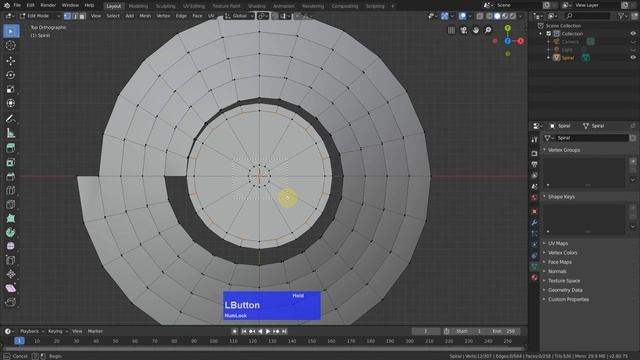
Task: Open the Mesh menu in viewport header
Action: [145, 16]
